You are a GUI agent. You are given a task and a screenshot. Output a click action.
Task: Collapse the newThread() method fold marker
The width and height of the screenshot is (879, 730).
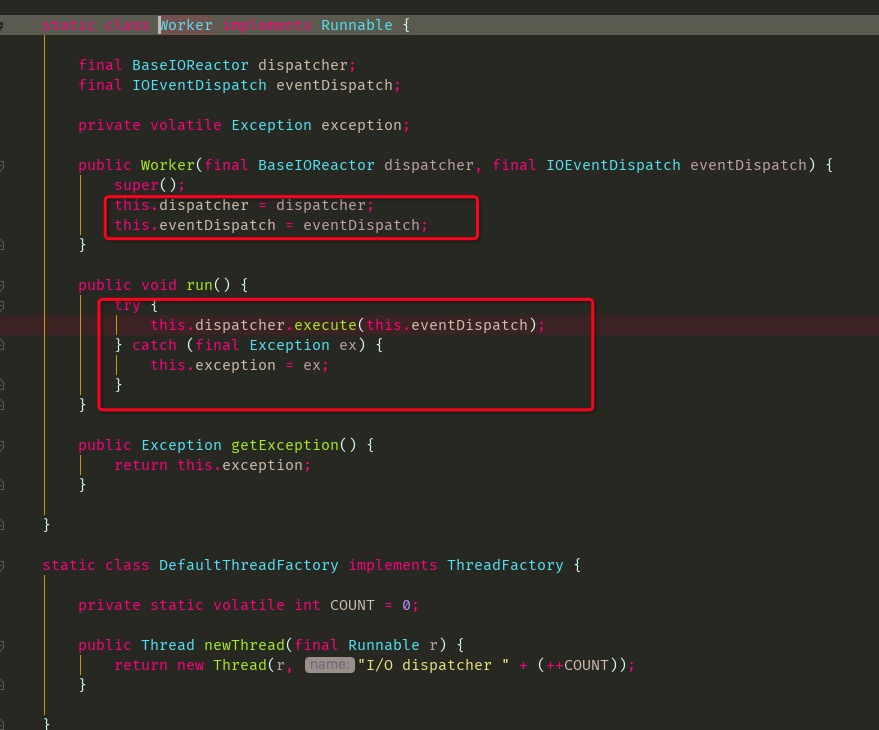[2, 646]
